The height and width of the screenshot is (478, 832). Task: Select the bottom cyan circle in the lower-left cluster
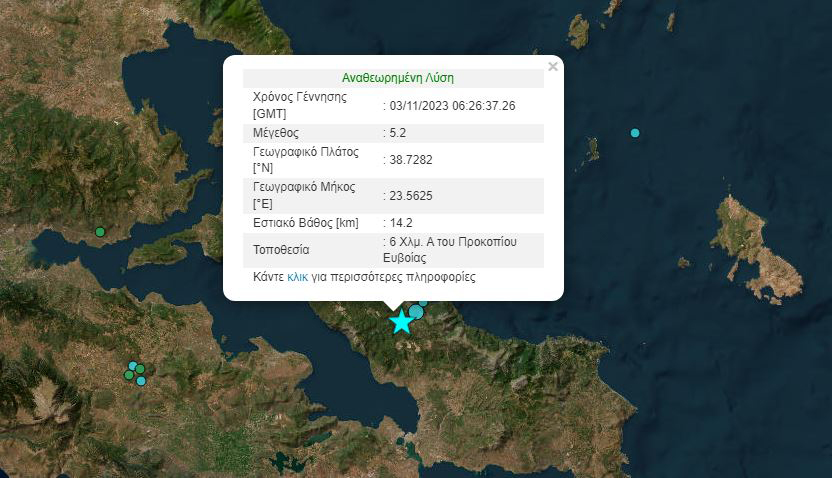(x=141, y=381)
